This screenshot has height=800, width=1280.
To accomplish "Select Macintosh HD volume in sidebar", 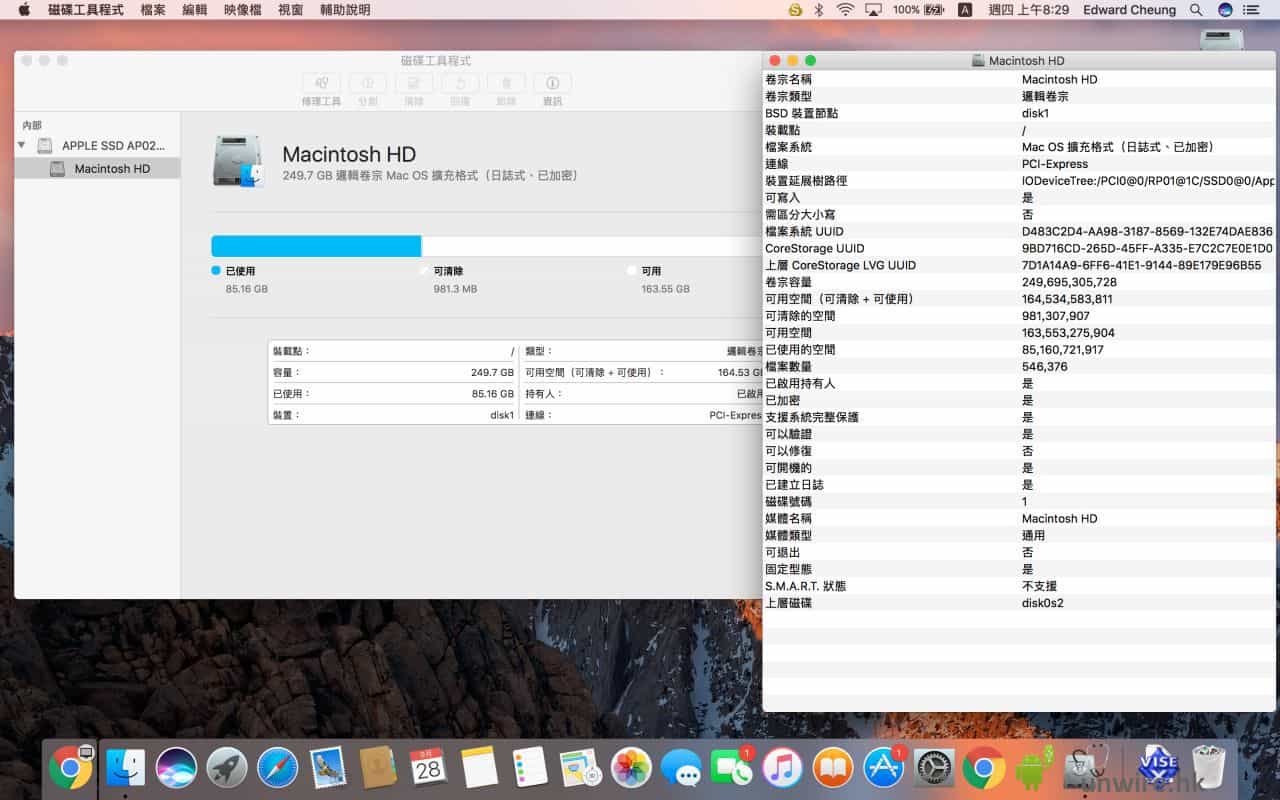I will coord(112,169).
